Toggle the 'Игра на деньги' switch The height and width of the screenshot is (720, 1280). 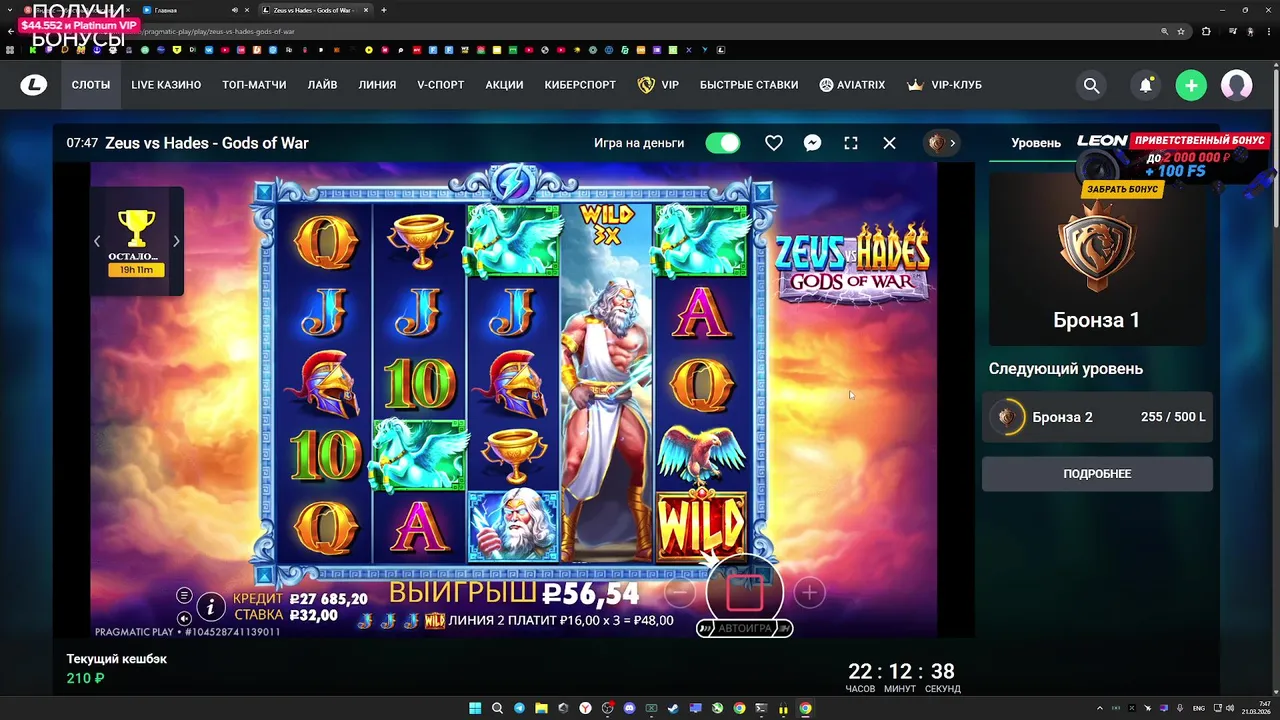pyautogui.click(x=723, y=143)
